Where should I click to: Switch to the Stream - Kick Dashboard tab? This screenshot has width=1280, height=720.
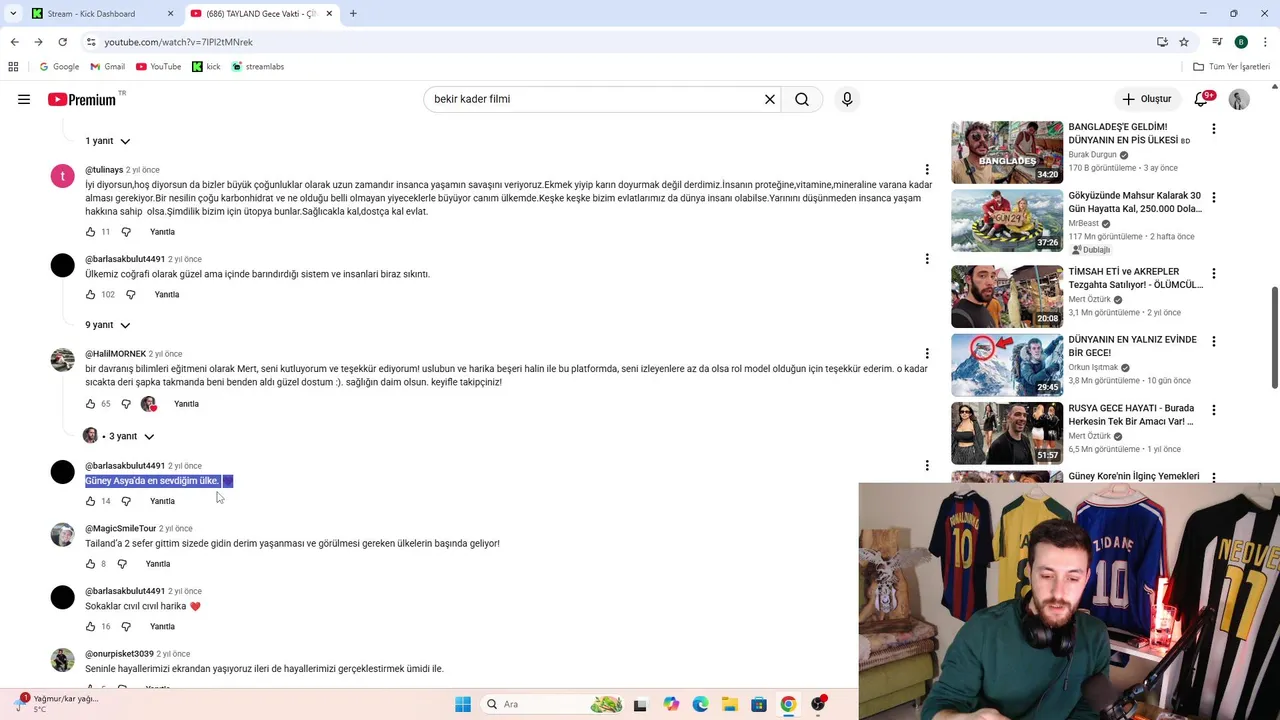click(x=100, y=14)
